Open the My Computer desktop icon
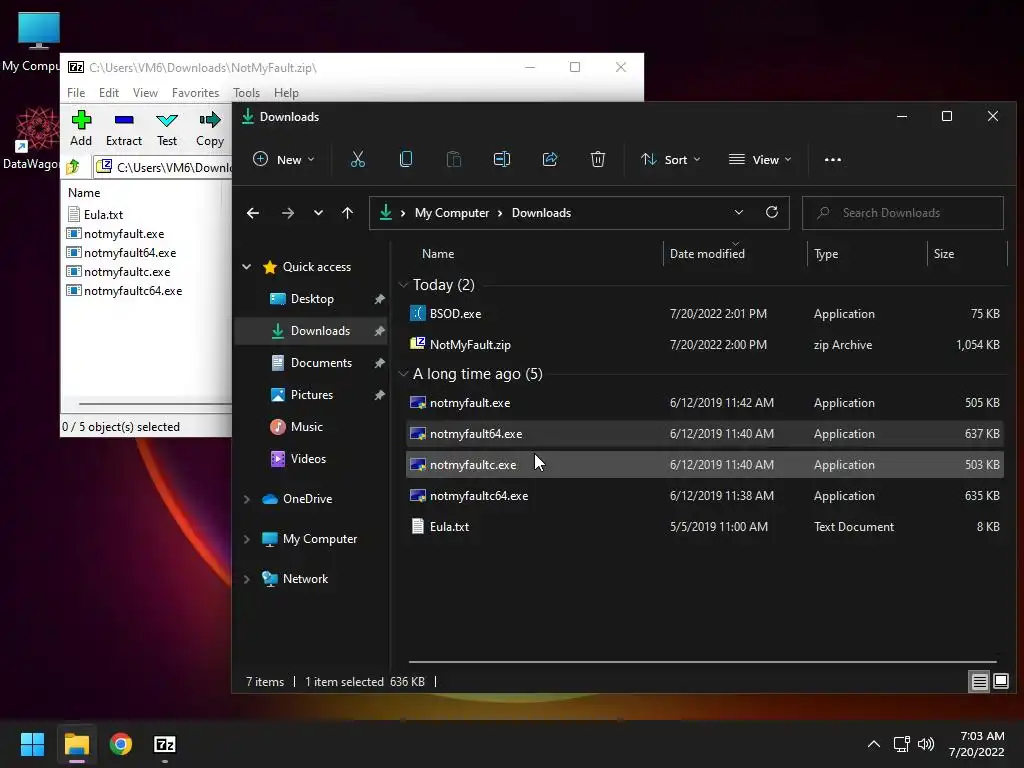1024x768 pixels. click(x=38, y=40)
